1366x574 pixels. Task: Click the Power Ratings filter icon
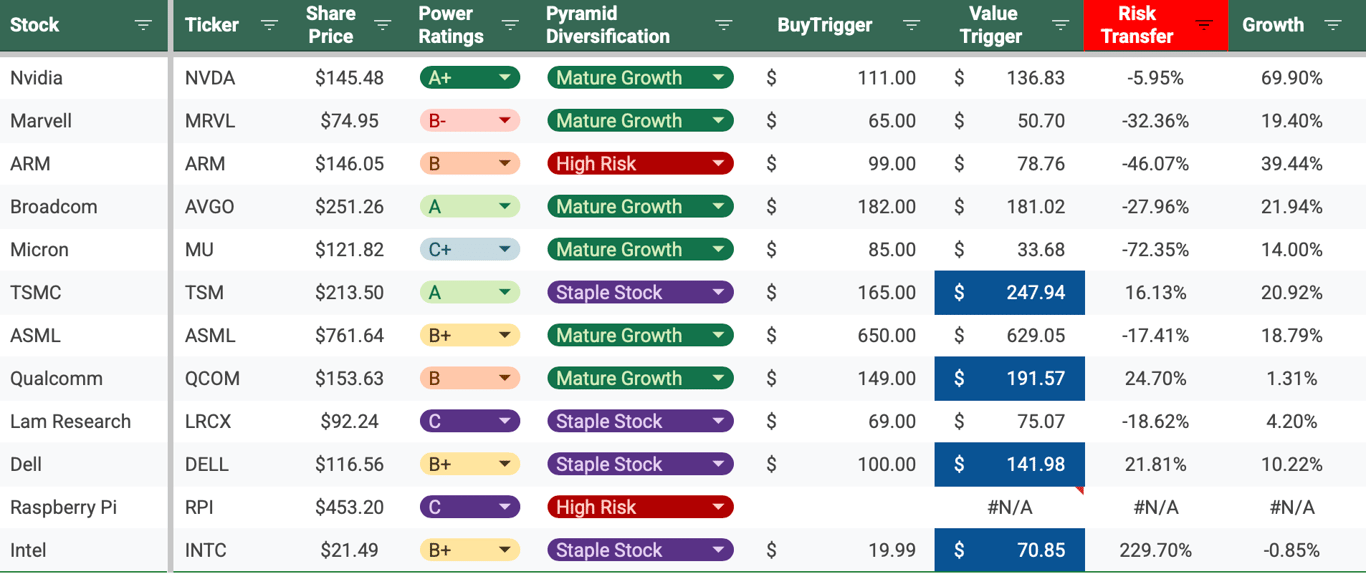(x=510, y=25)
